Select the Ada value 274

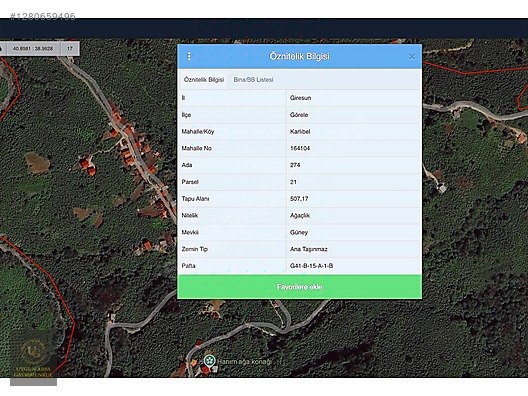tap(354, 165)
